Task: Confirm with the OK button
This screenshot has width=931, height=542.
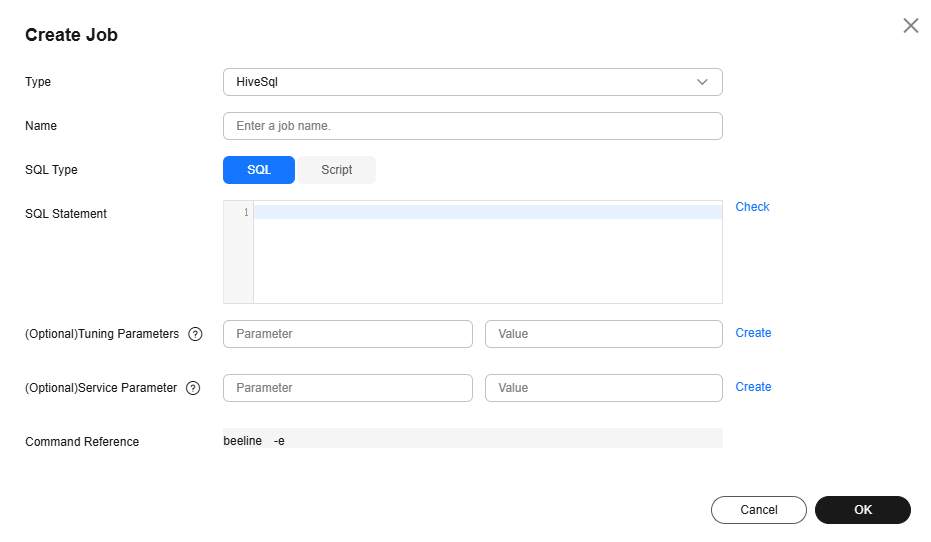Action: pyautogui.click(x=863, y=510)
